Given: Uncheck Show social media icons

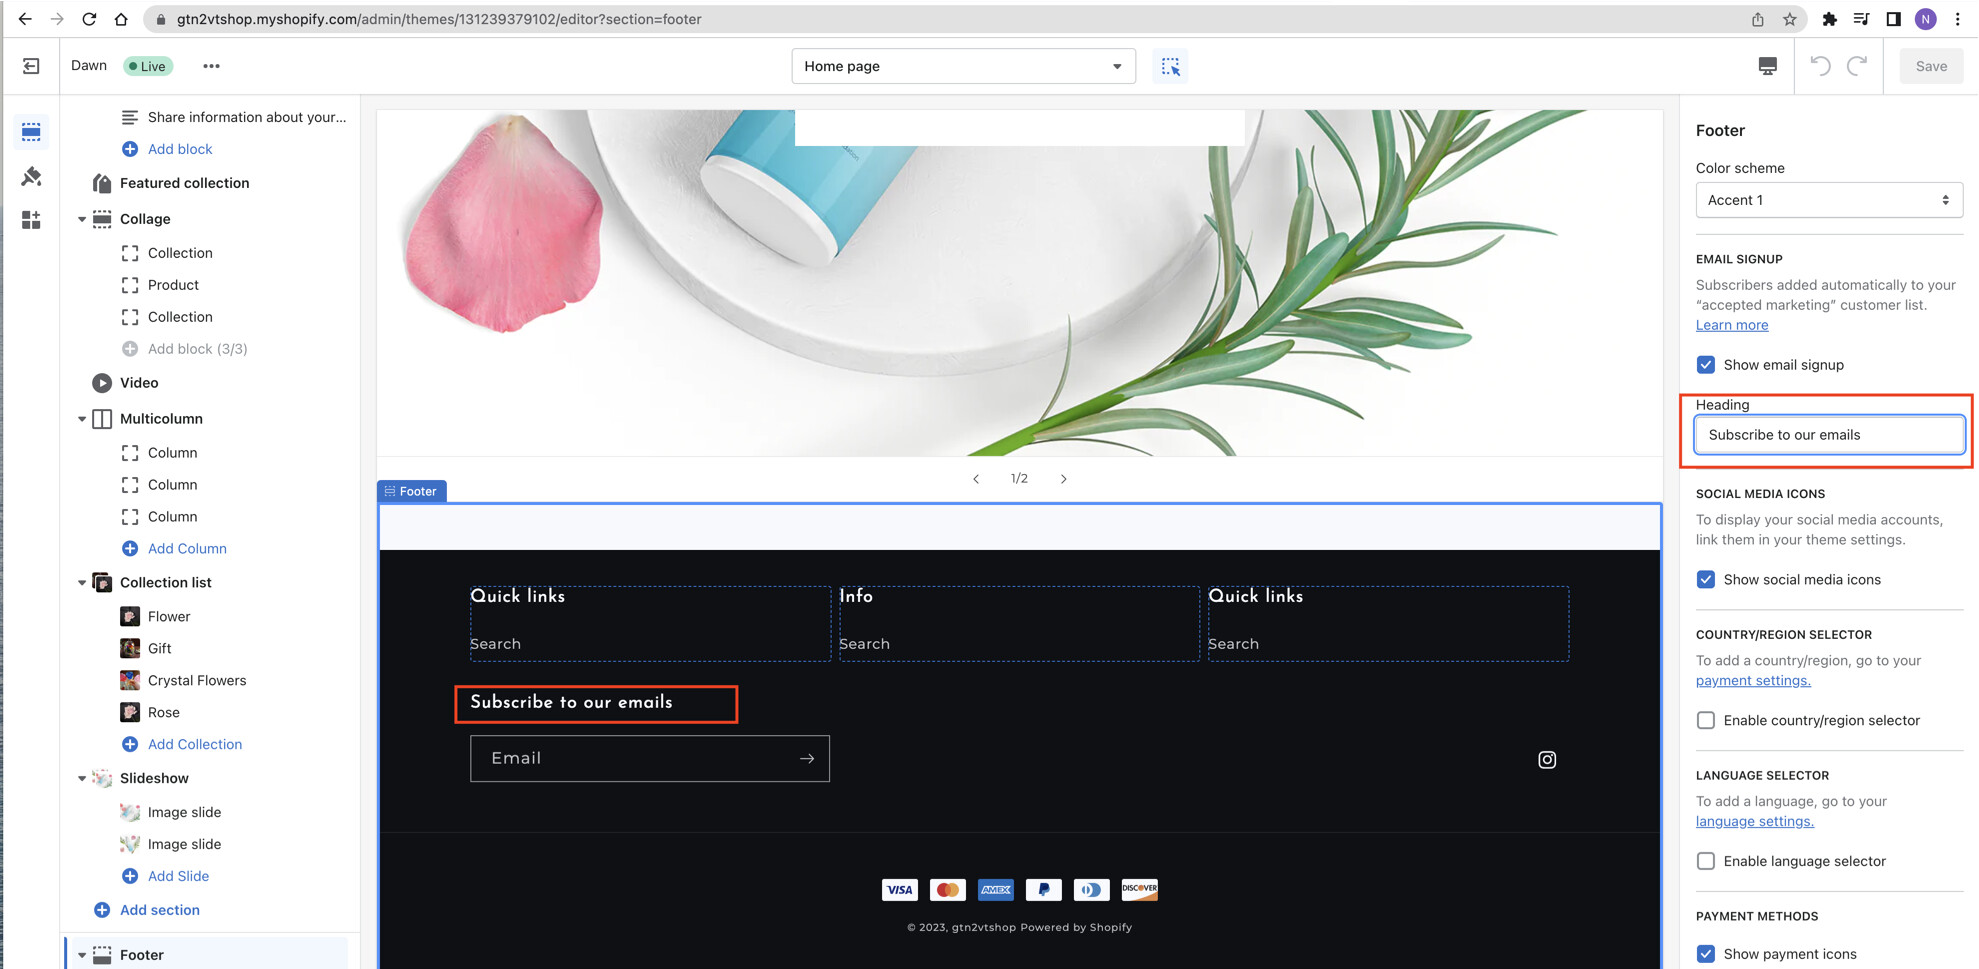Looking at the screenshot, I should [1706, 580].
